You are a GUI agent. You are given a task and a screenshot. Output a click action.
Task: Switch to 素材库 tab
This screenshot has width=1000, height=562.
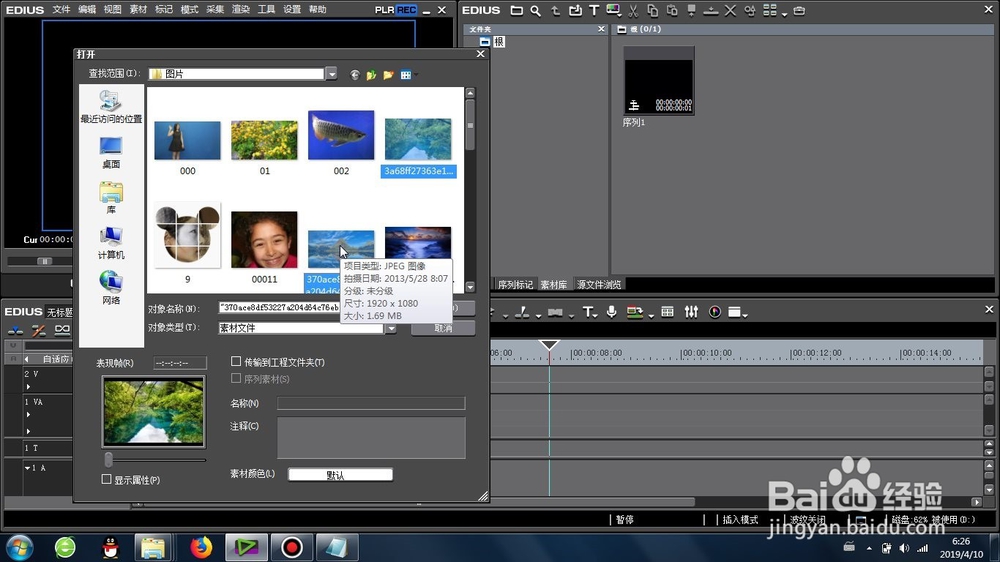tap(553, 285)
